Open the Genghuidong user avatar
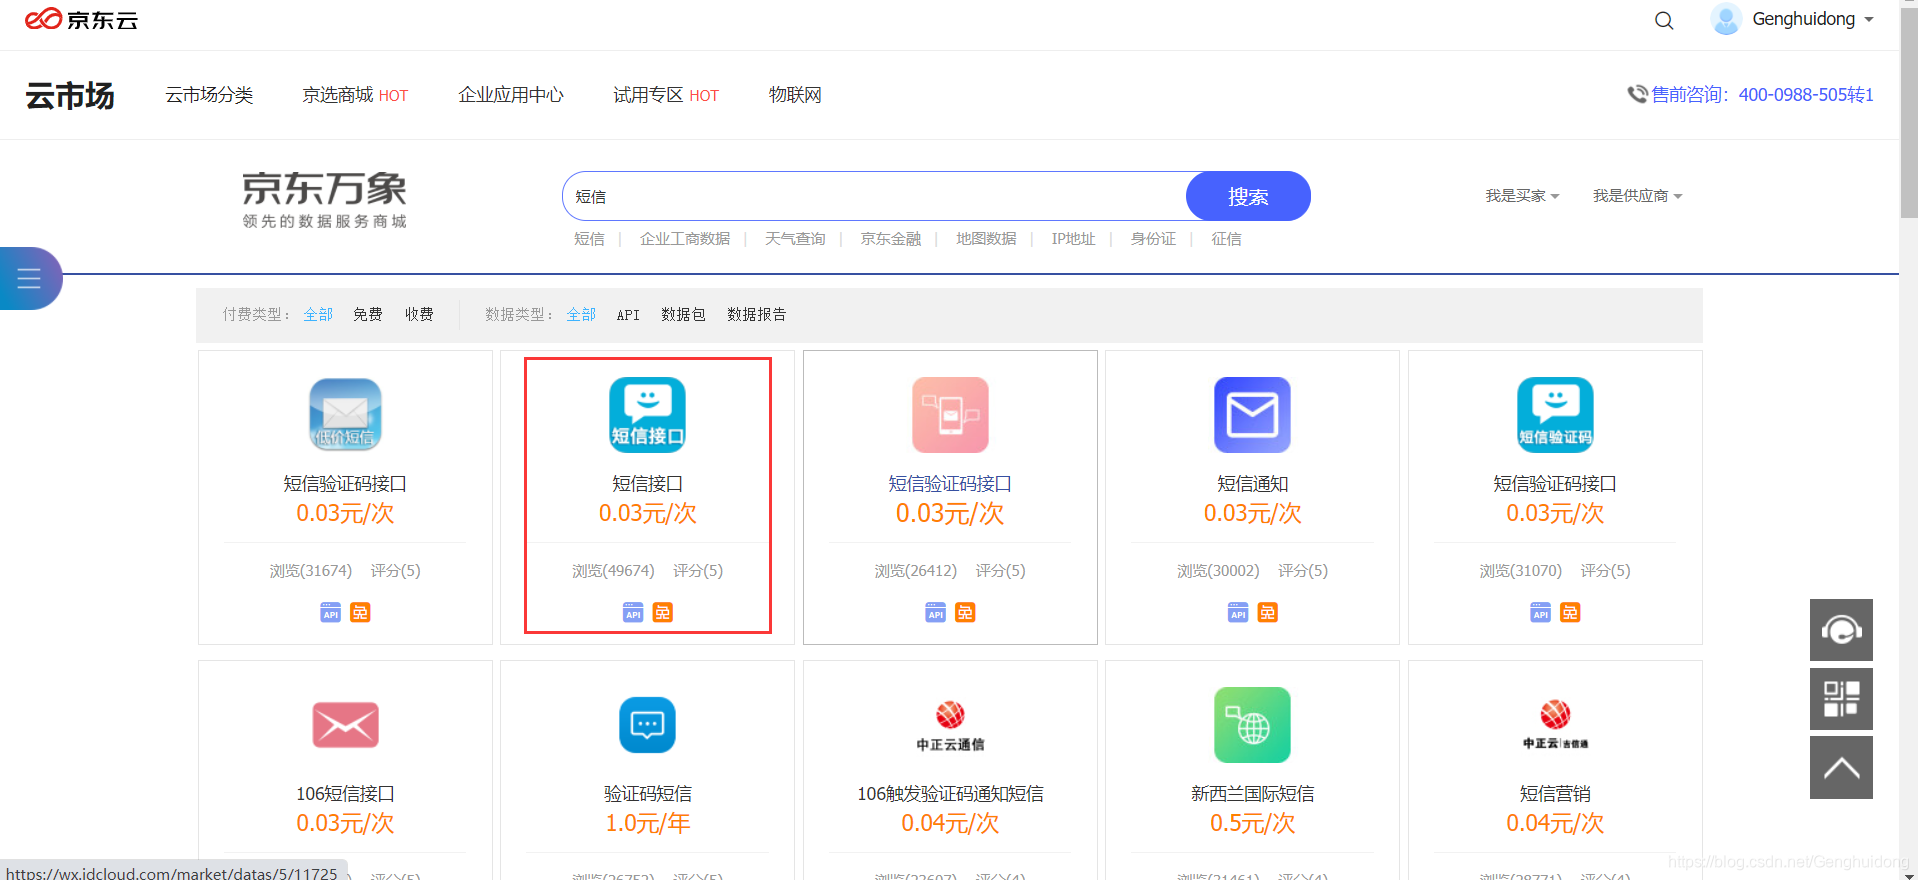The image size is (1918, 880). click(x=1726, y=19)
